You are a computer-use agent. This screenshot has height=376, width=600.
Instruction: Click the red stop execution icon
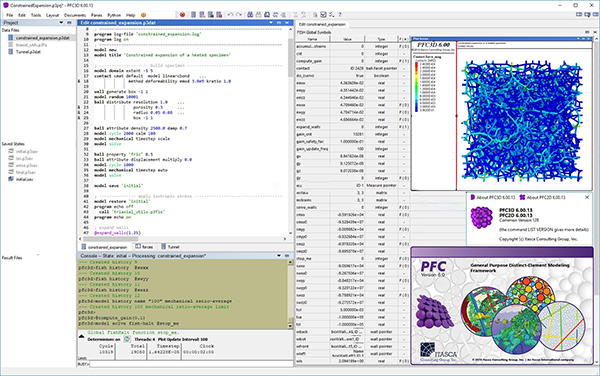point(183,15)
